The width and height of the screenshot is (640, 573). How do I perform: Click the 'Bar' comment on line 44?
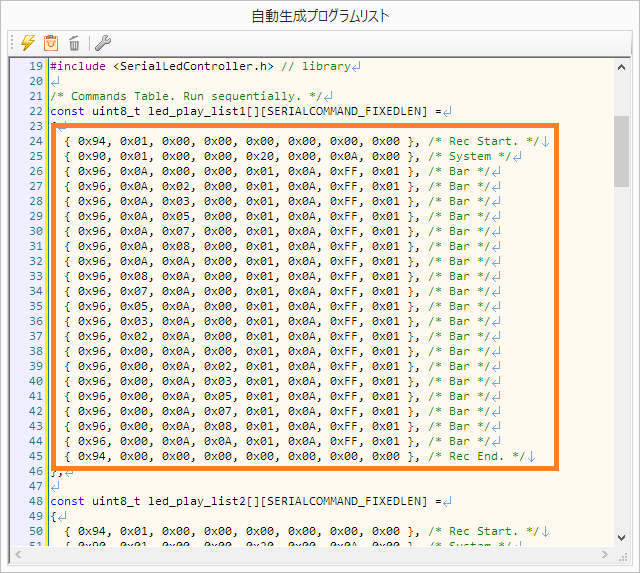(459, 442)
